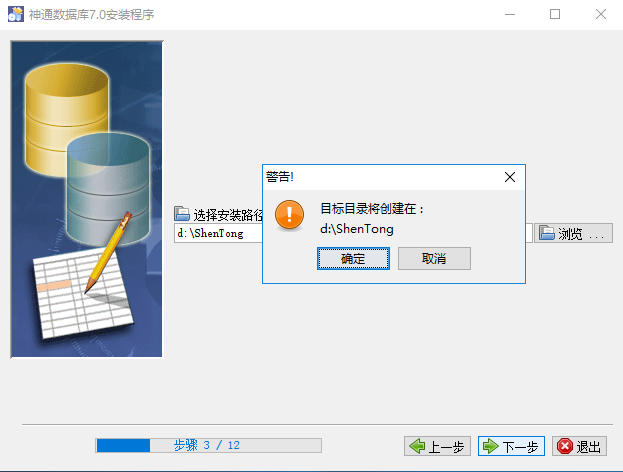Viewport: 623px width, 472px height.
Task: Click the 目标目录将创建在： message text
Action: tap(372, 209)
